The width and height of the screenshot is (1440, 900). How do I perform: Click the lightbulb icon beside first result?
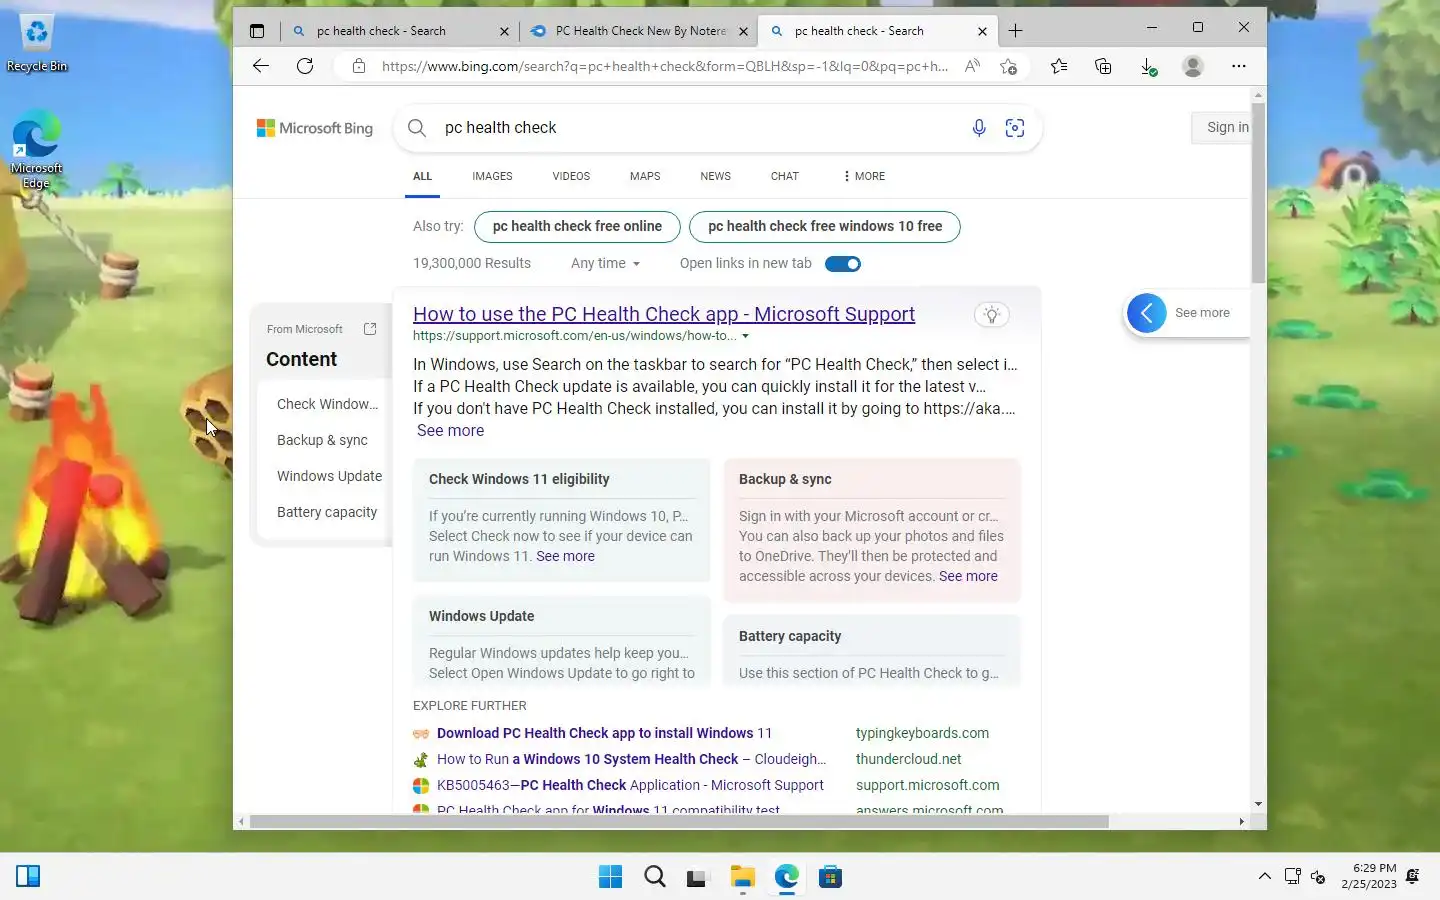click(x=992, y=315)
